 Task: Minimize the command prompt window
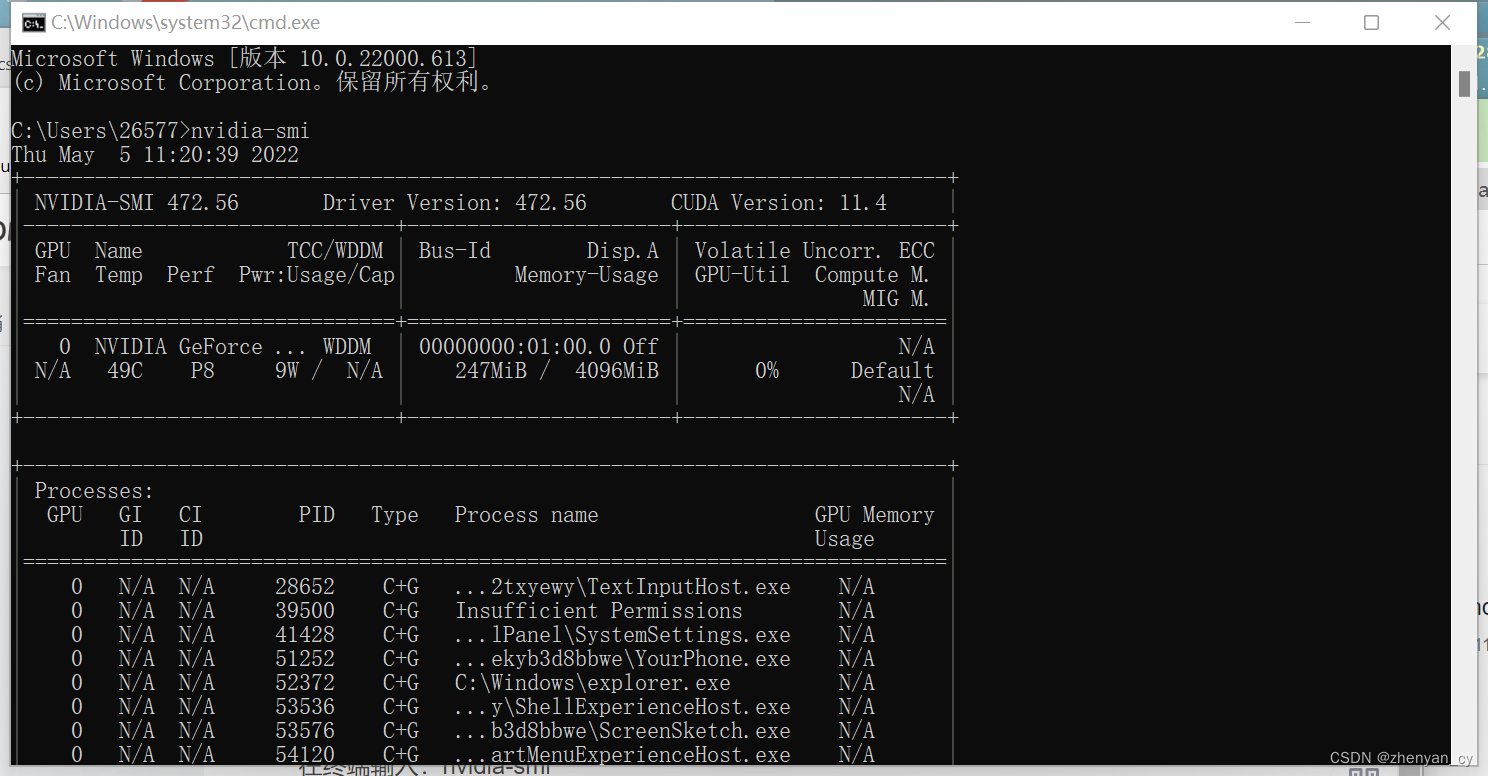pyautogui.click(x=1302, y=21)
